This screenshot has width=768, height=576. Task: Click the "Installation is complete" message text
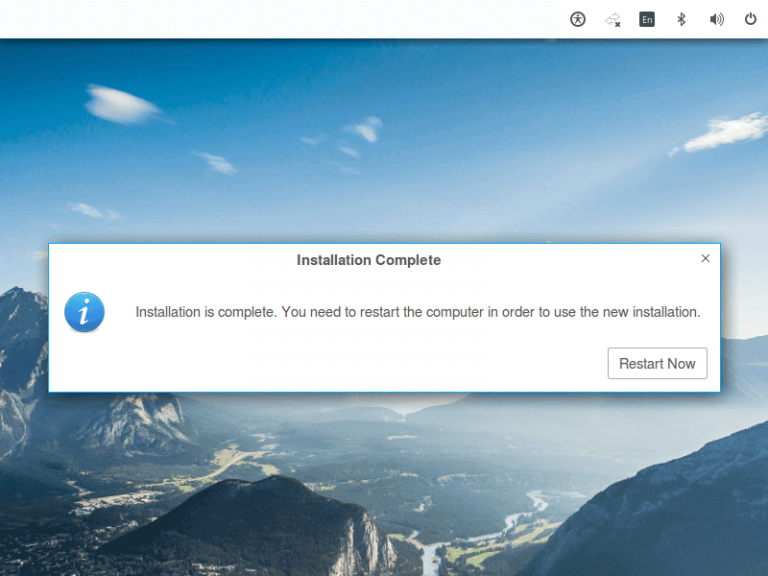[x=418, y=312]
